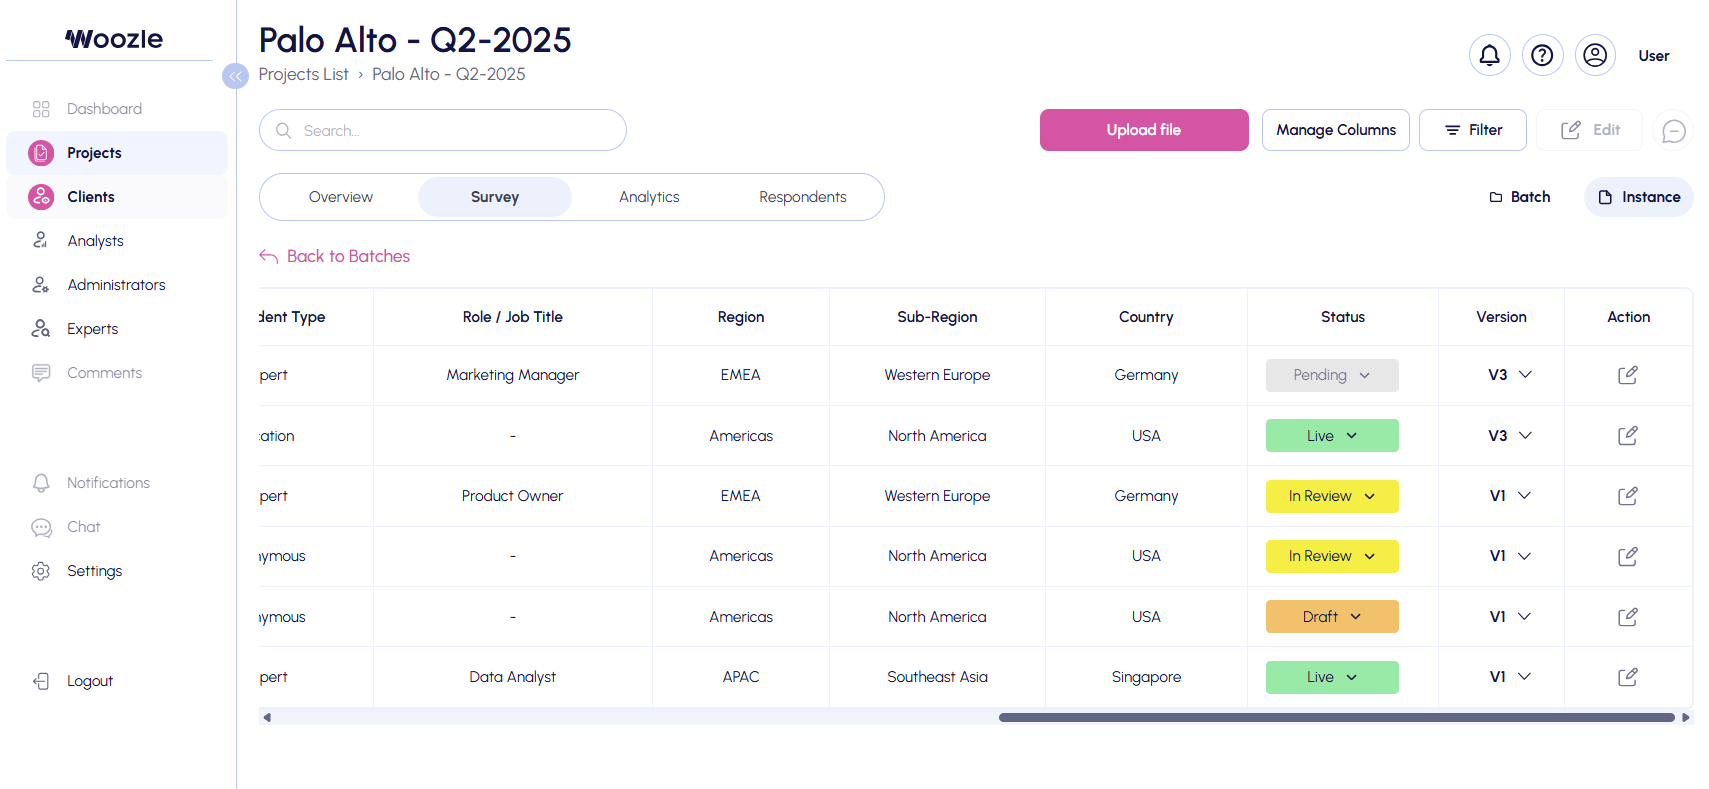Viewport: 1709px width, 789px height.
Task: Open the help question mark icon
Action: click(1542, 55)
